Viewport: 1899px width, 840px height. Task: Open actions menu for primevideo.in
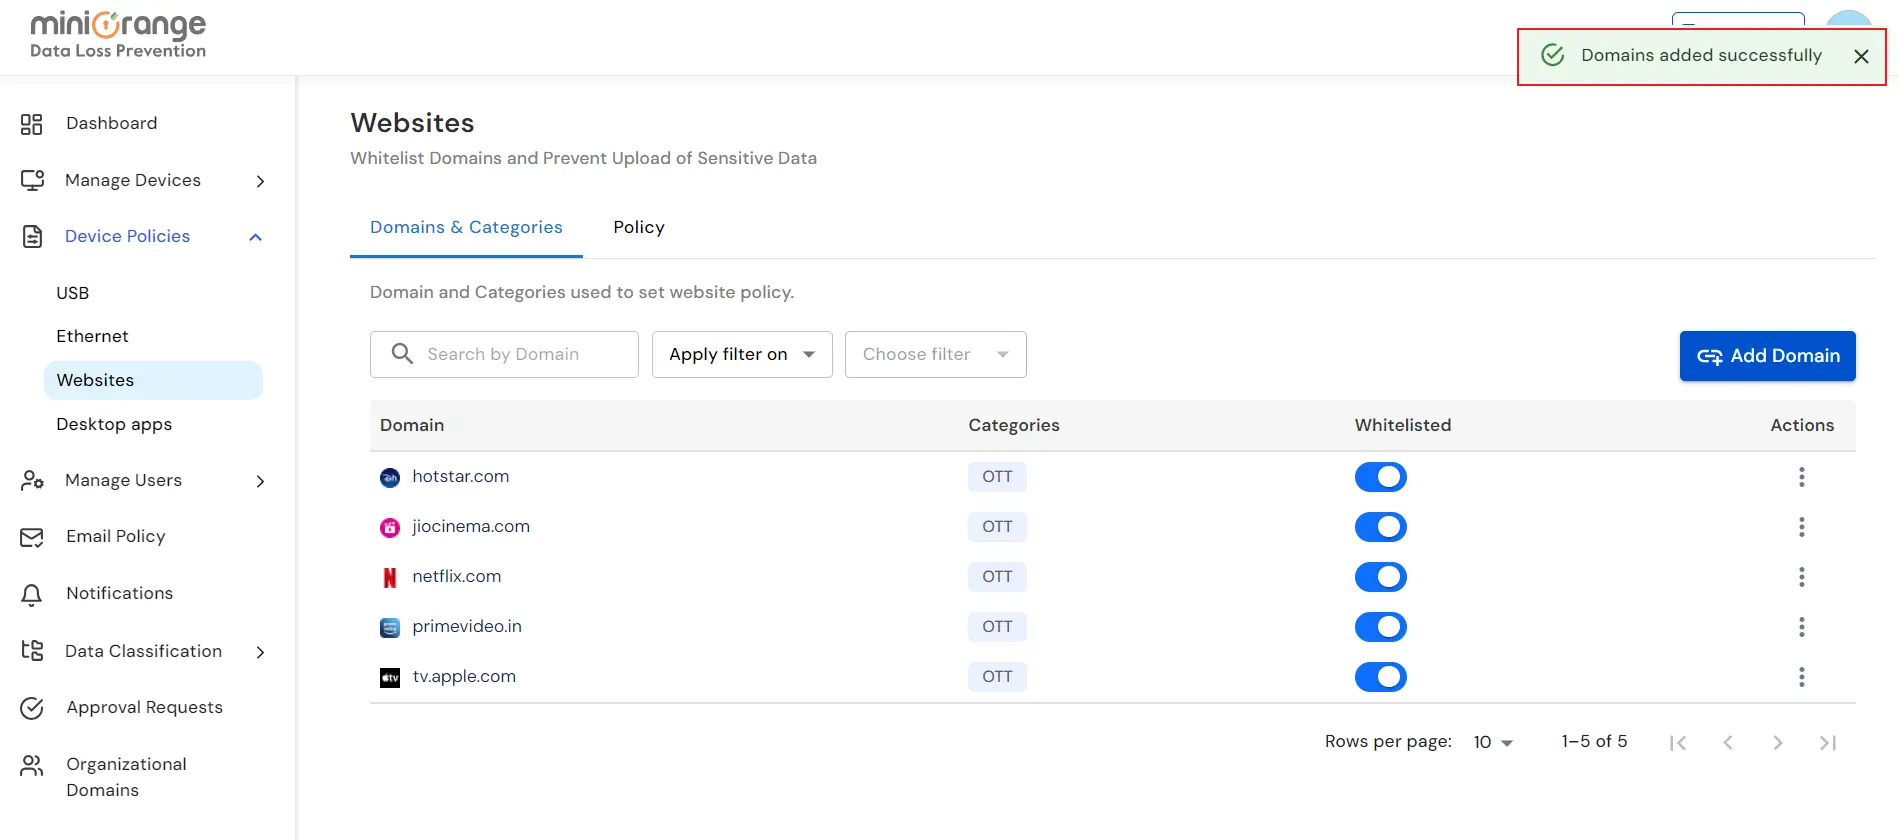click(1802, 627)
